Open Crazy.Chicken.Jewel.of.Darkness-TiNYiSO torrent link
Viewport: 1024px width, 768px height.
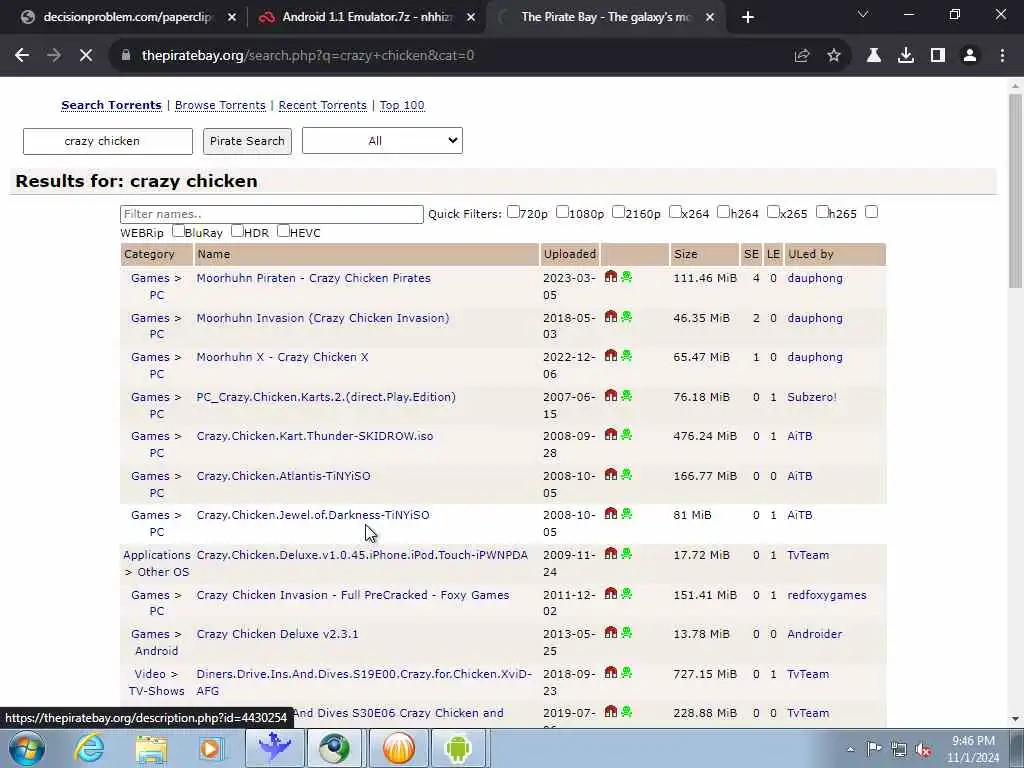click(313, 515)
